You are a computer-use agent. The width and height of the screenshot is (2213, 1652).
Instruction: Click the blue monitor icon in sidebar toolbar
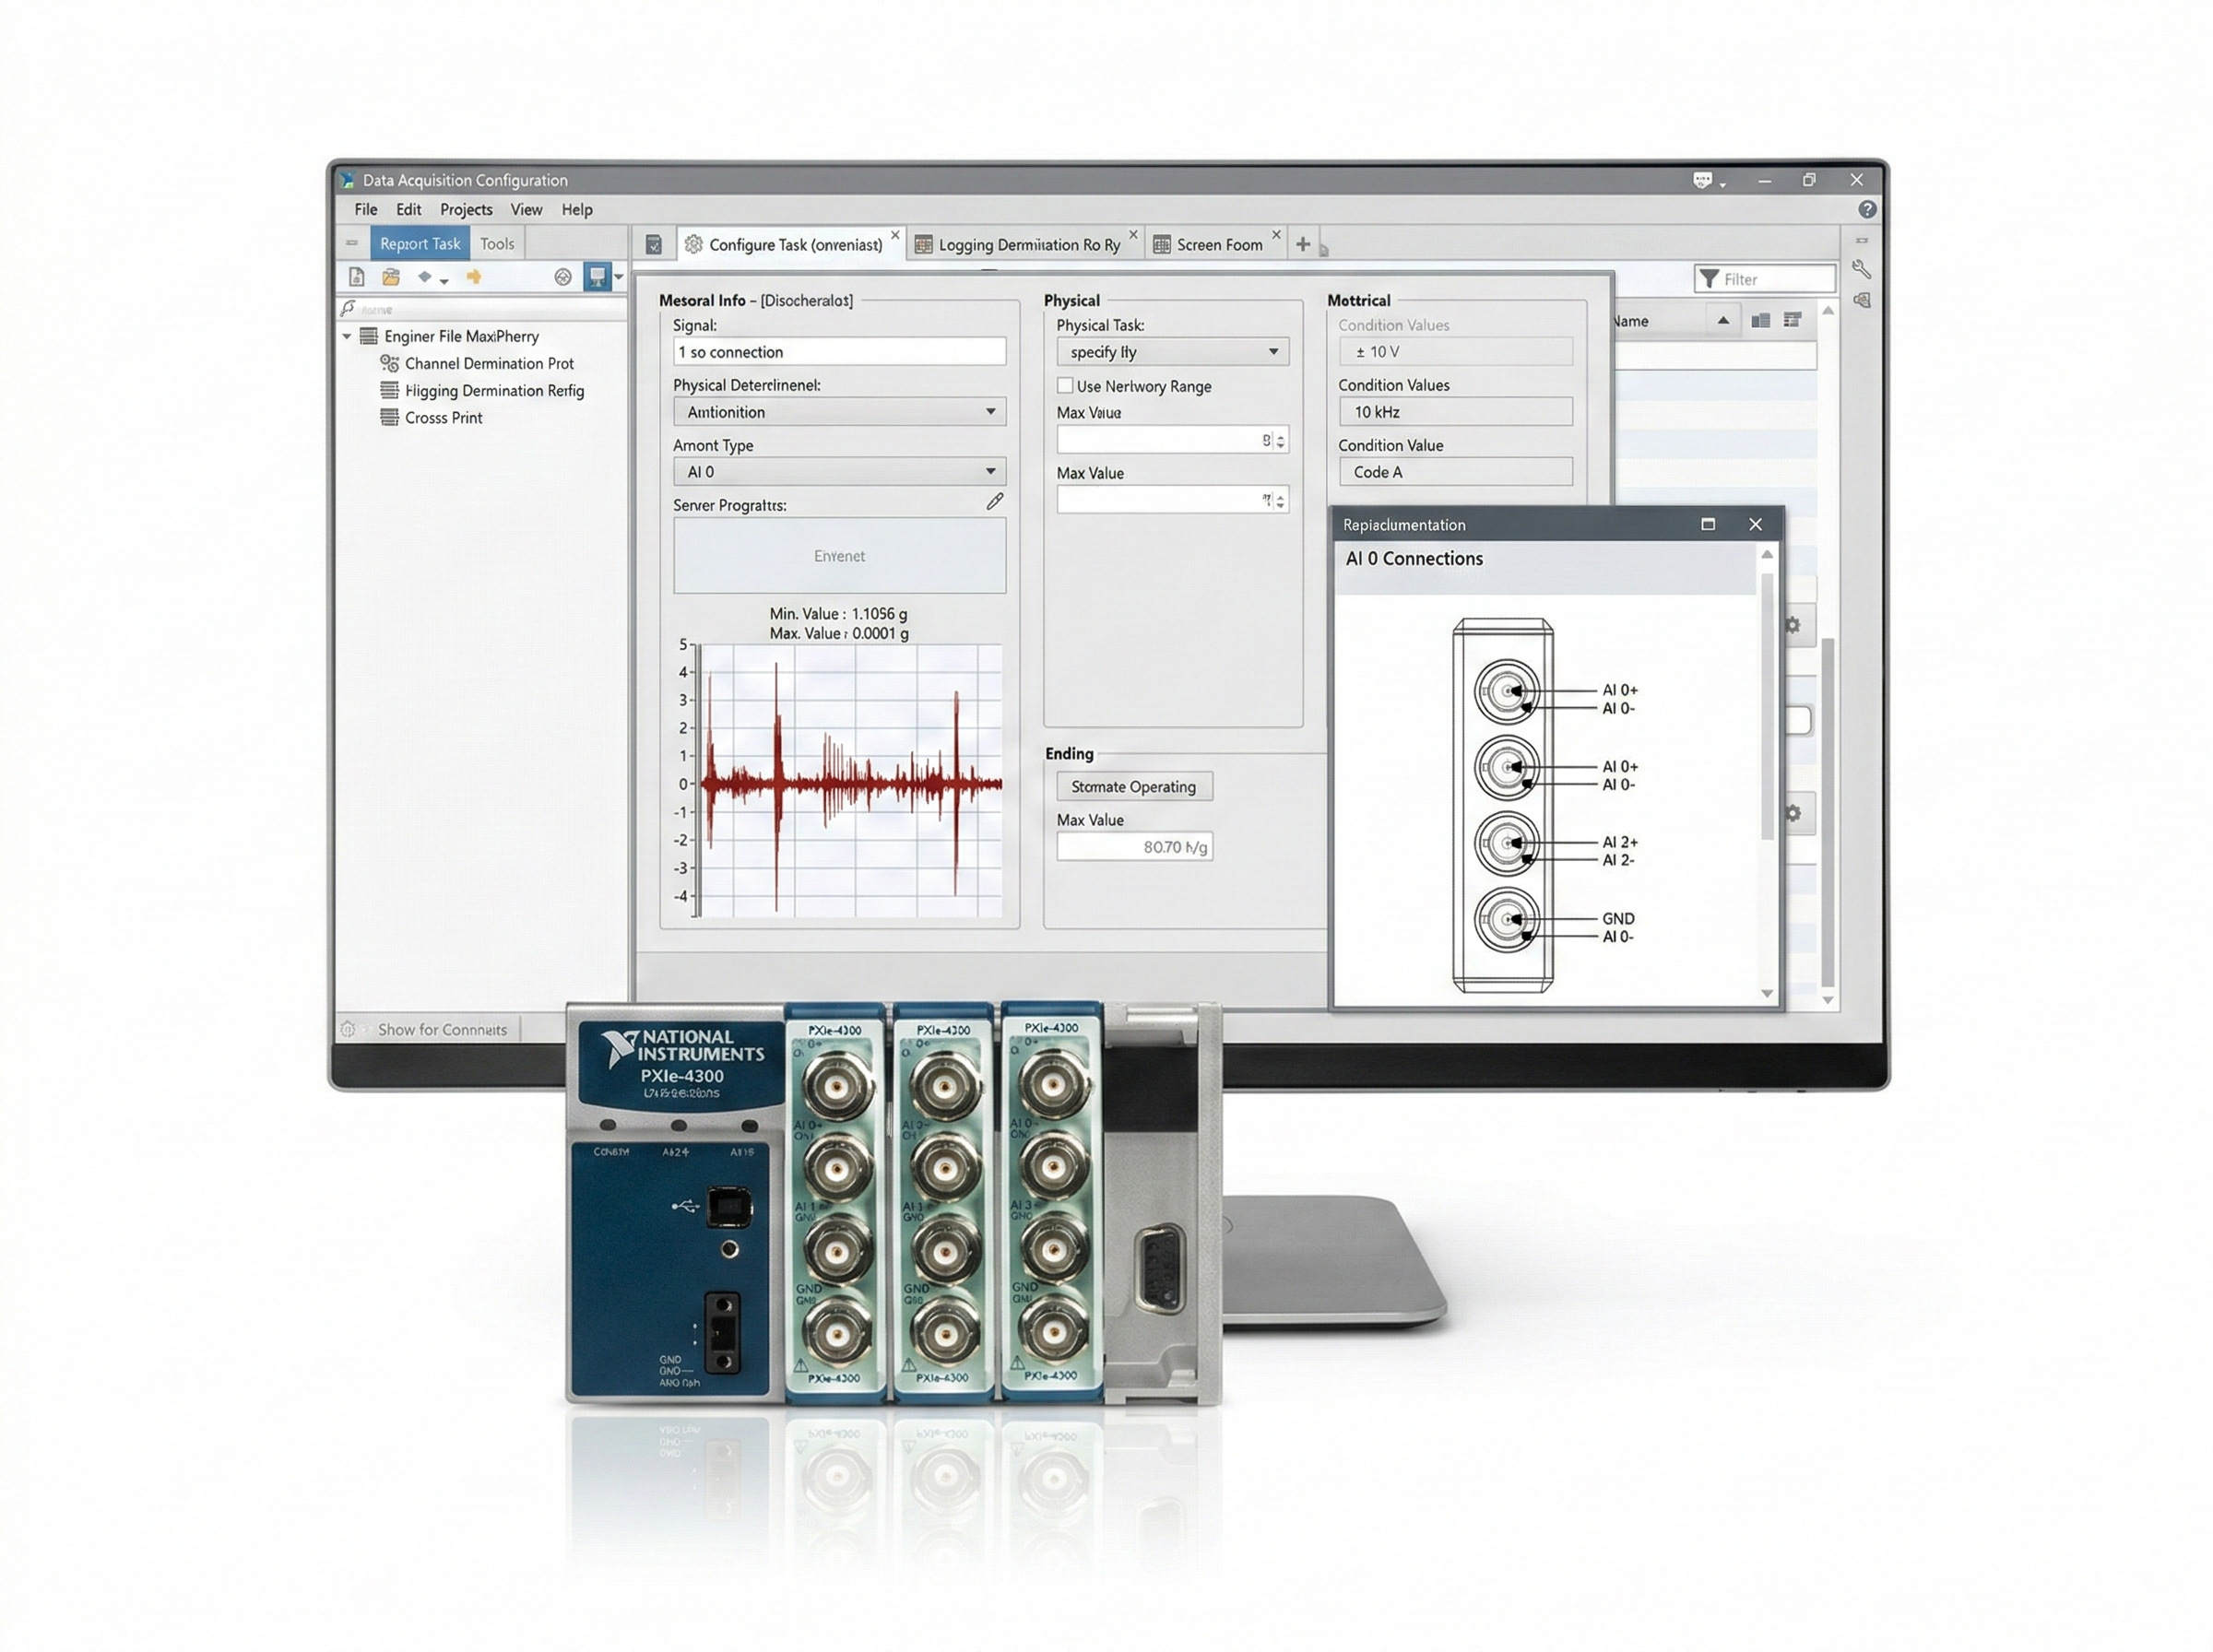(x=597, y=277)
